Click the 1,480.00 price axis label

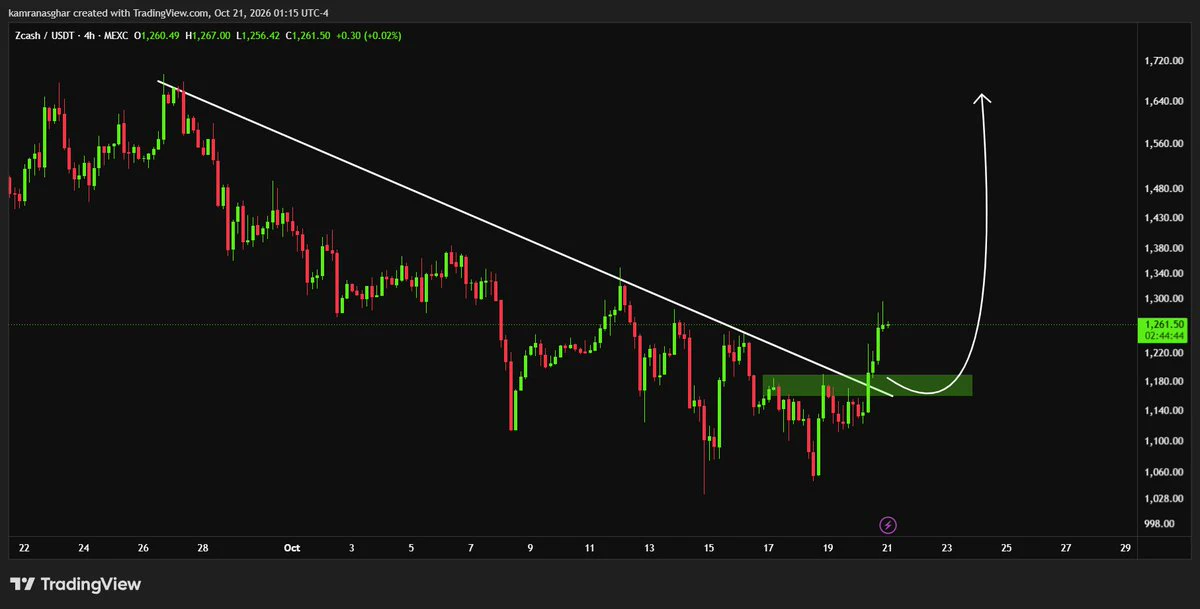click(x=1164, y=189)
